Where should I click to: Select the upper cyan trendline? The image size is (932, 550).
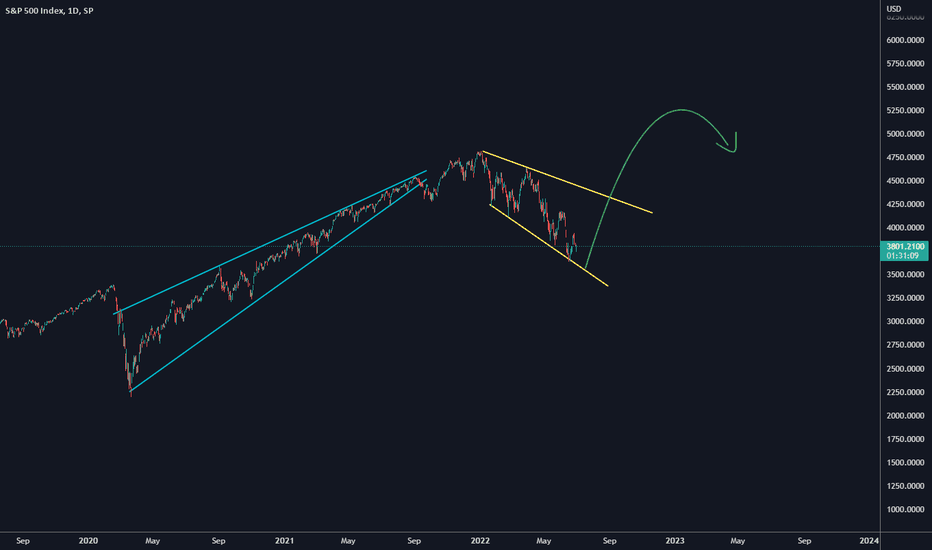pyautogui.click(x=270, y=242)
